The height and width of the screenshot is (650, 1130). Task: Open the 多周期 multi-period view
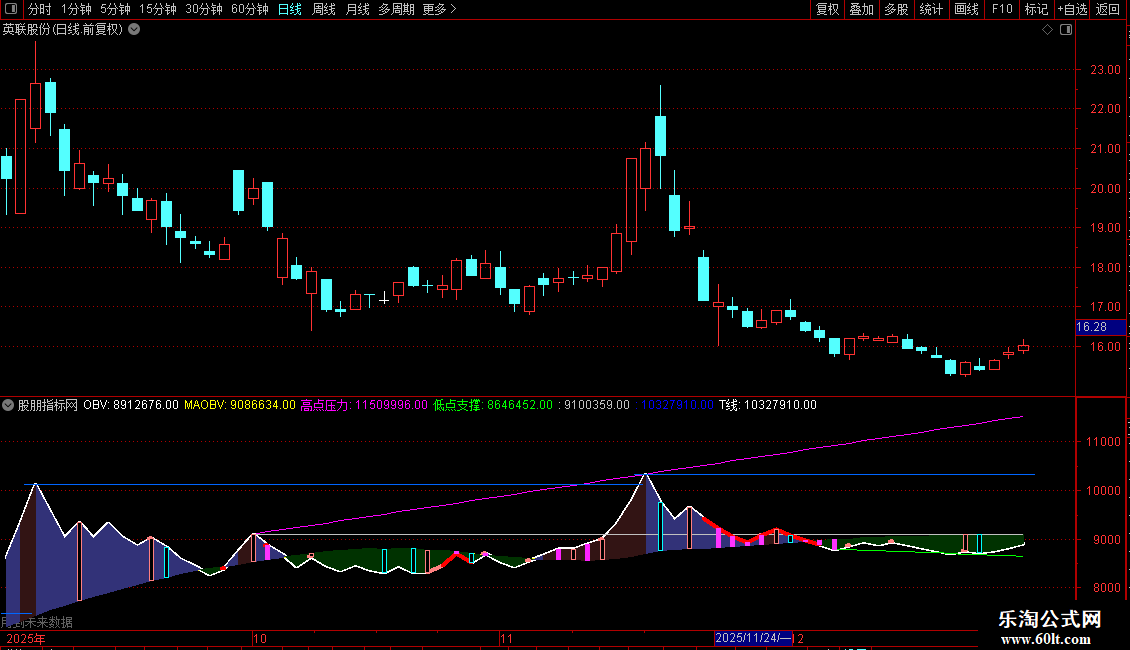pos(396,9)
